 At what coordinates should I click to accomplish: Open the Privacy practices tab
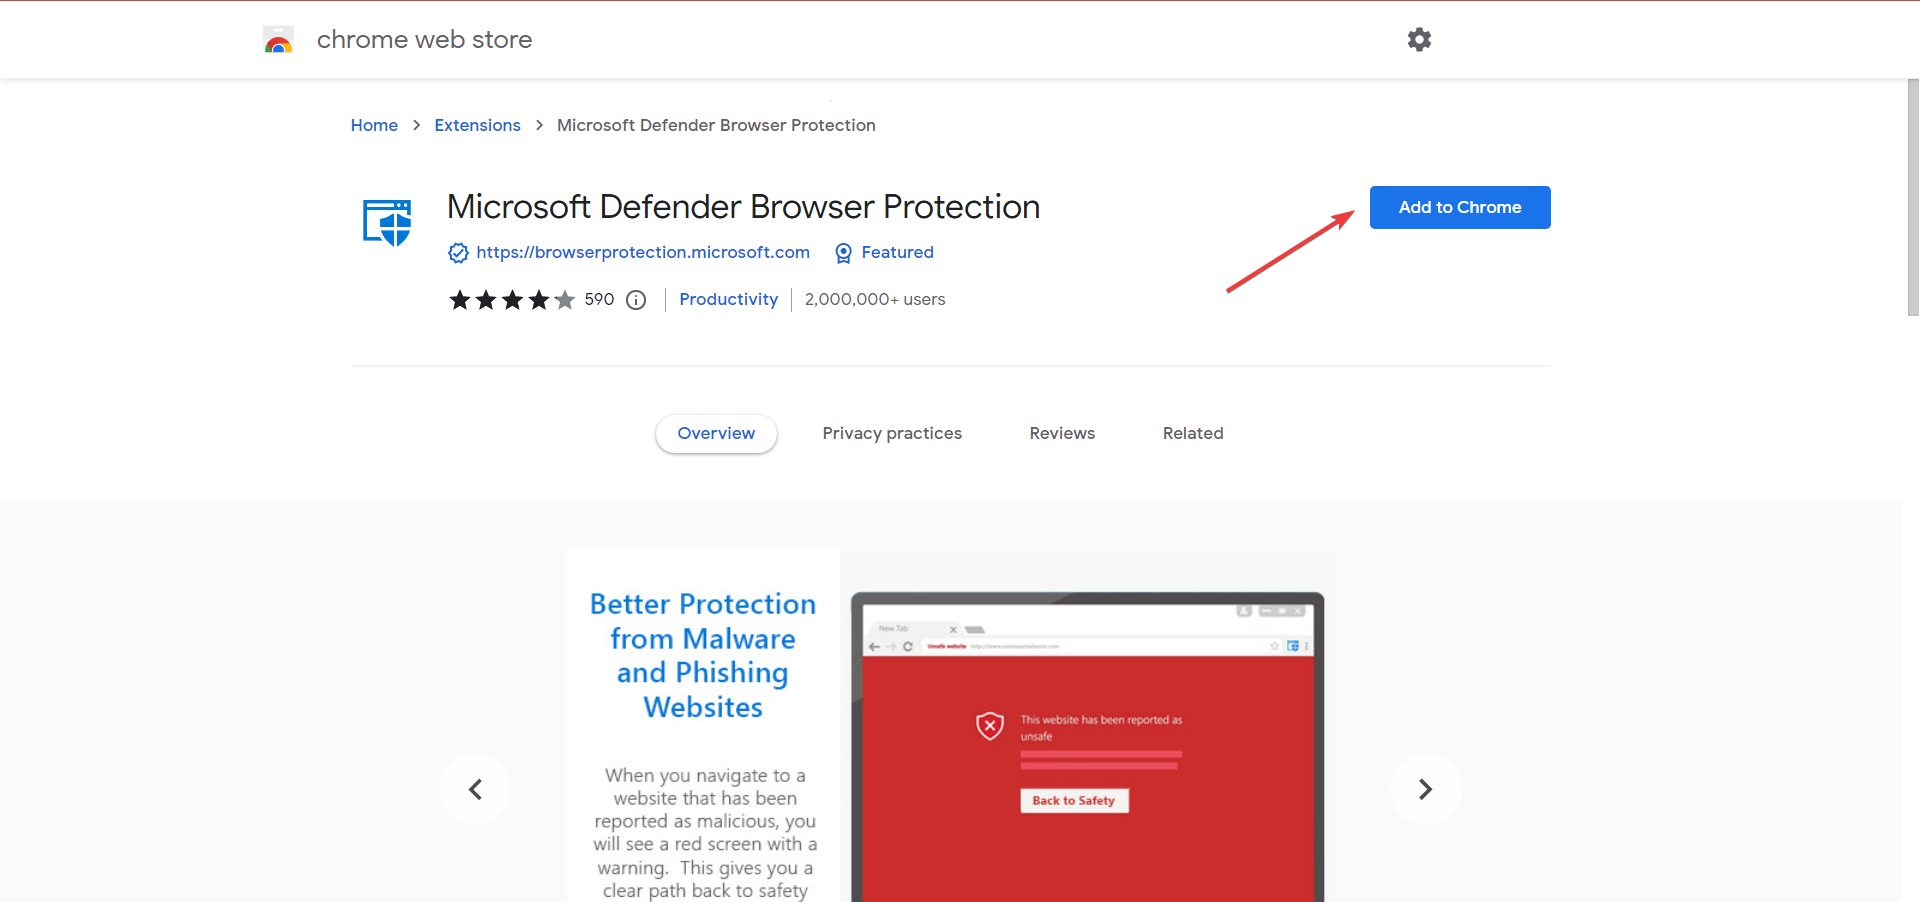[x=892, y=434]
